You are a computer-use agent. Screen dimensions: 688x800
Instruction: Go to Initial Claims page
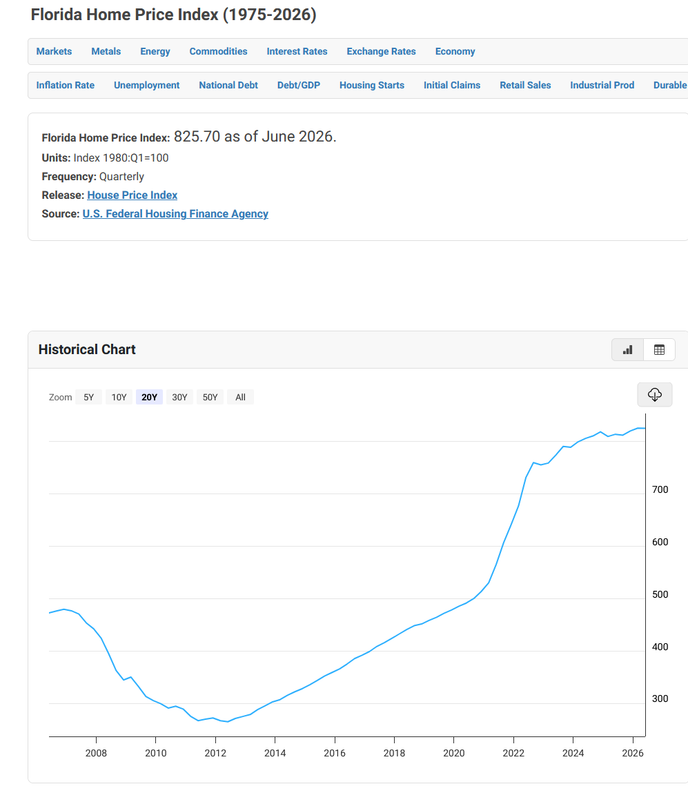pos(452,85)
